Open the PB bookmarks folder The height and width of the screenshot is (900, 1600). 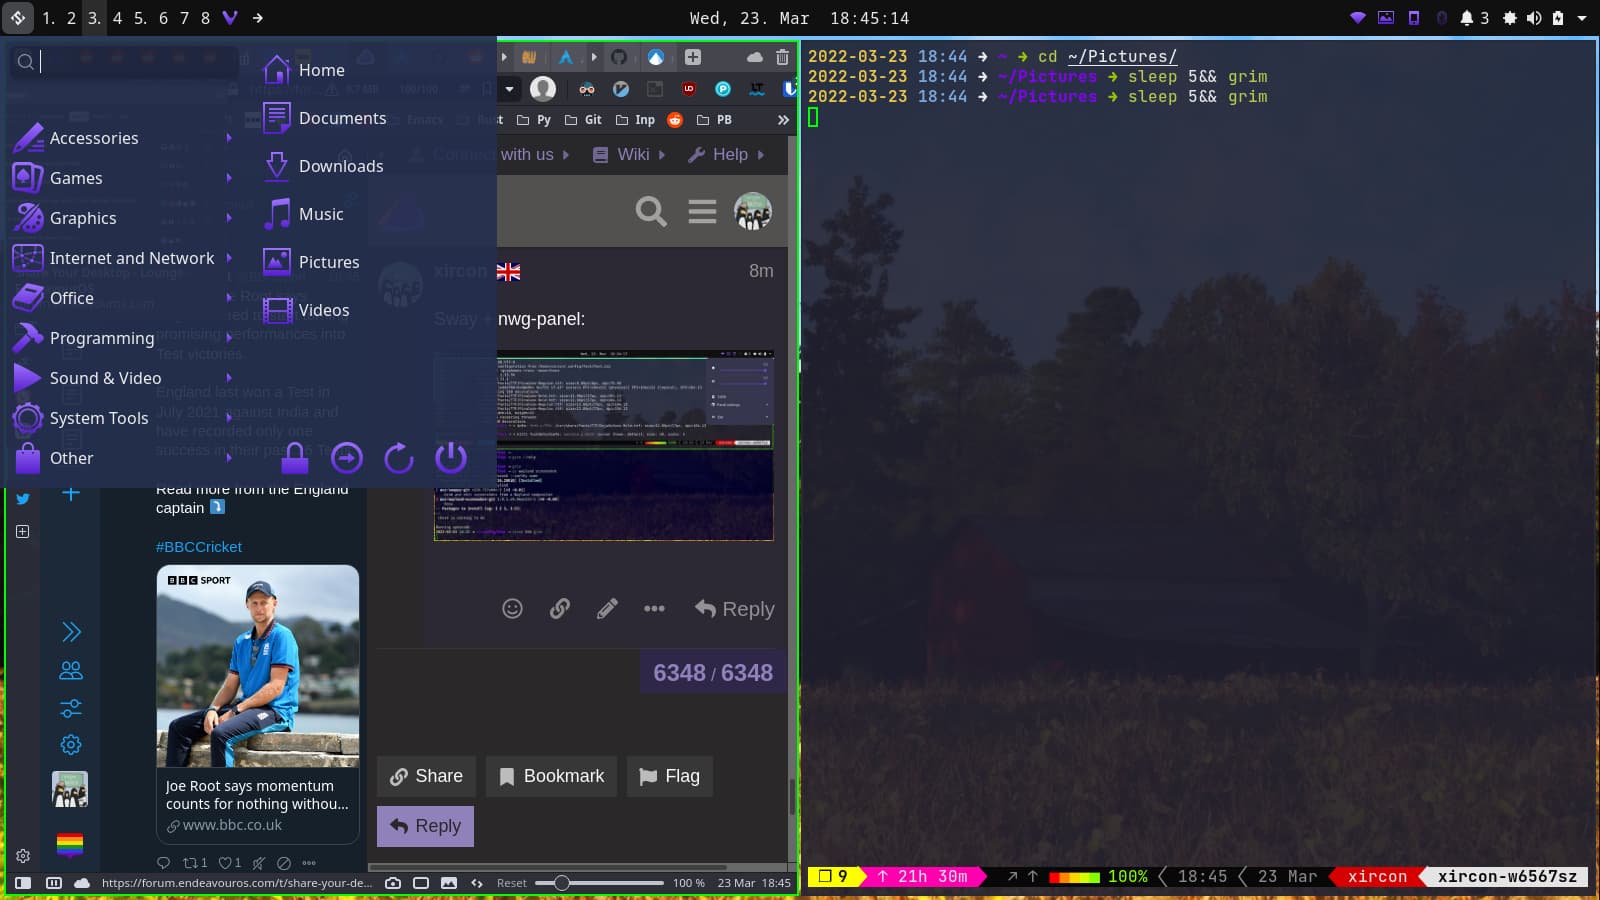click(x=715, y=120)
